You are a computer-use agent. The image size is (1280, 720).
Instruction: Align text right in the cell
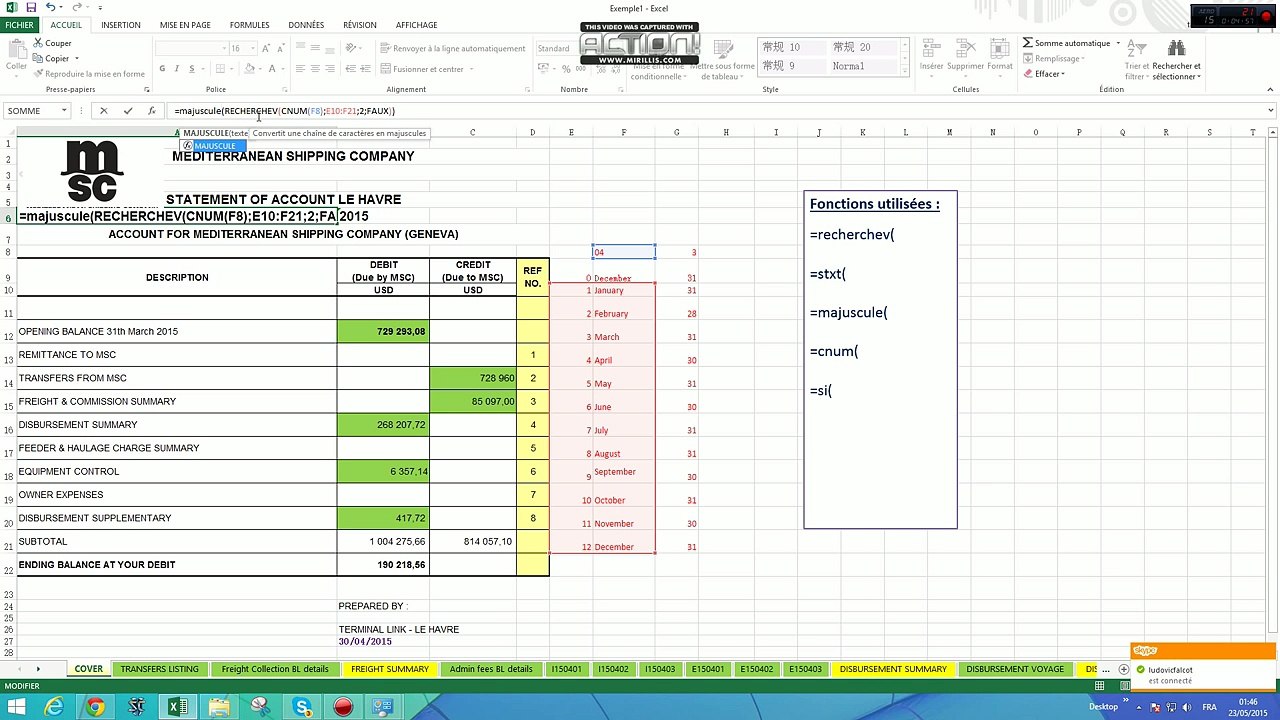click(330, 69)
